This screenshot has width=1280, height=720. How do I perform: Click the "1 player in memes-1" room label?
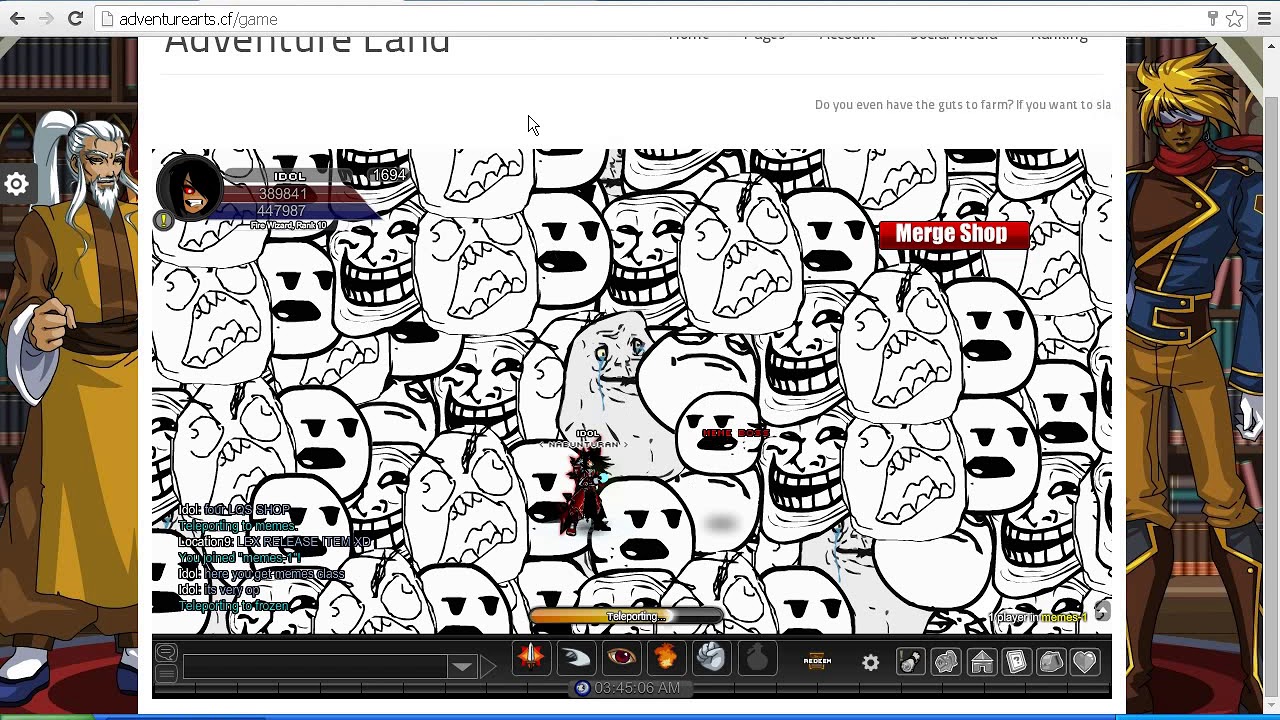1037,618
